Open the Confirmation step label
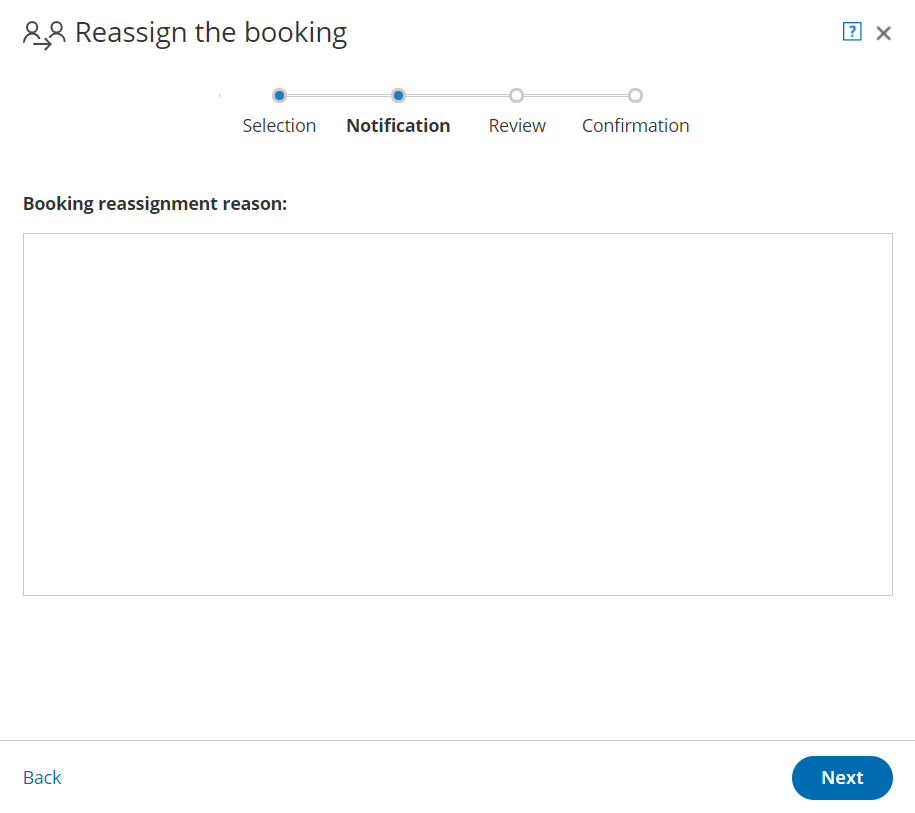 tap(635, 126)
